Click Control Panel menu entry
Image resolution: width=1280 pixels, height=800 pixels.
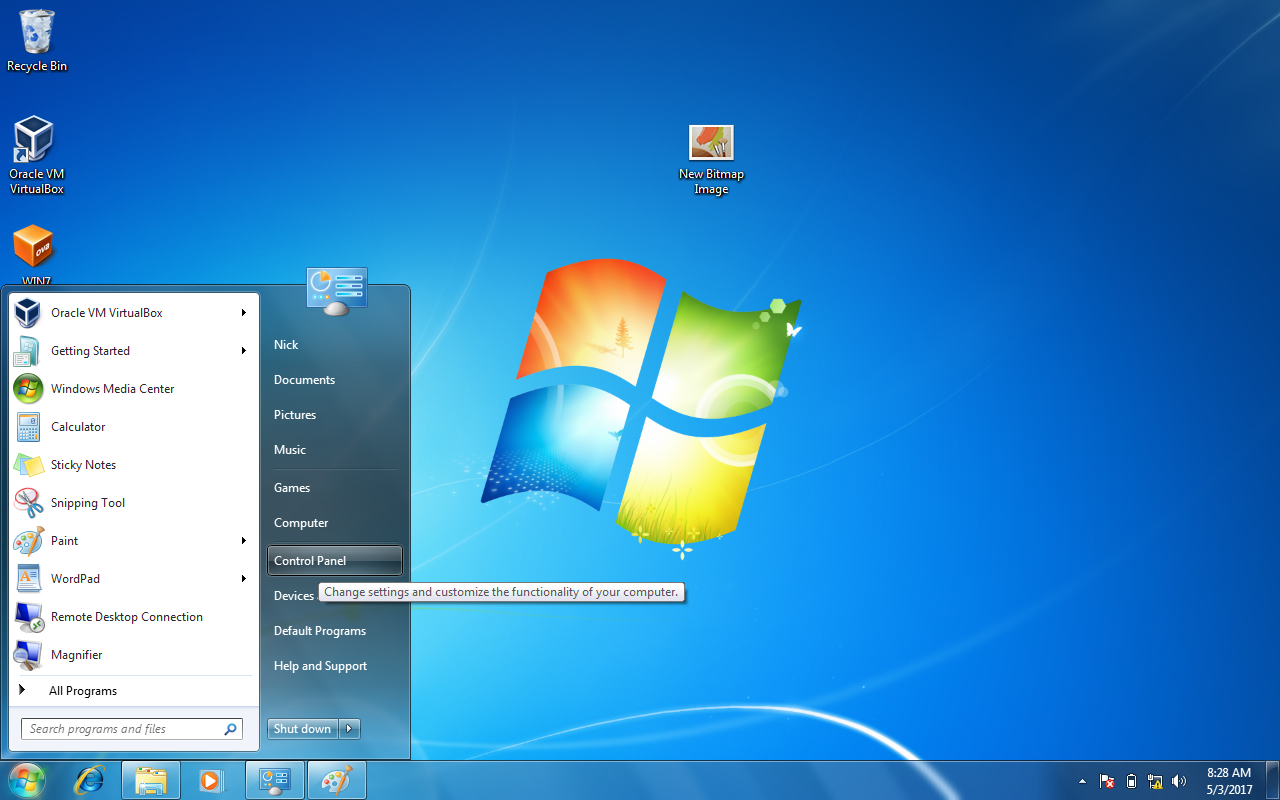point(335,561)
